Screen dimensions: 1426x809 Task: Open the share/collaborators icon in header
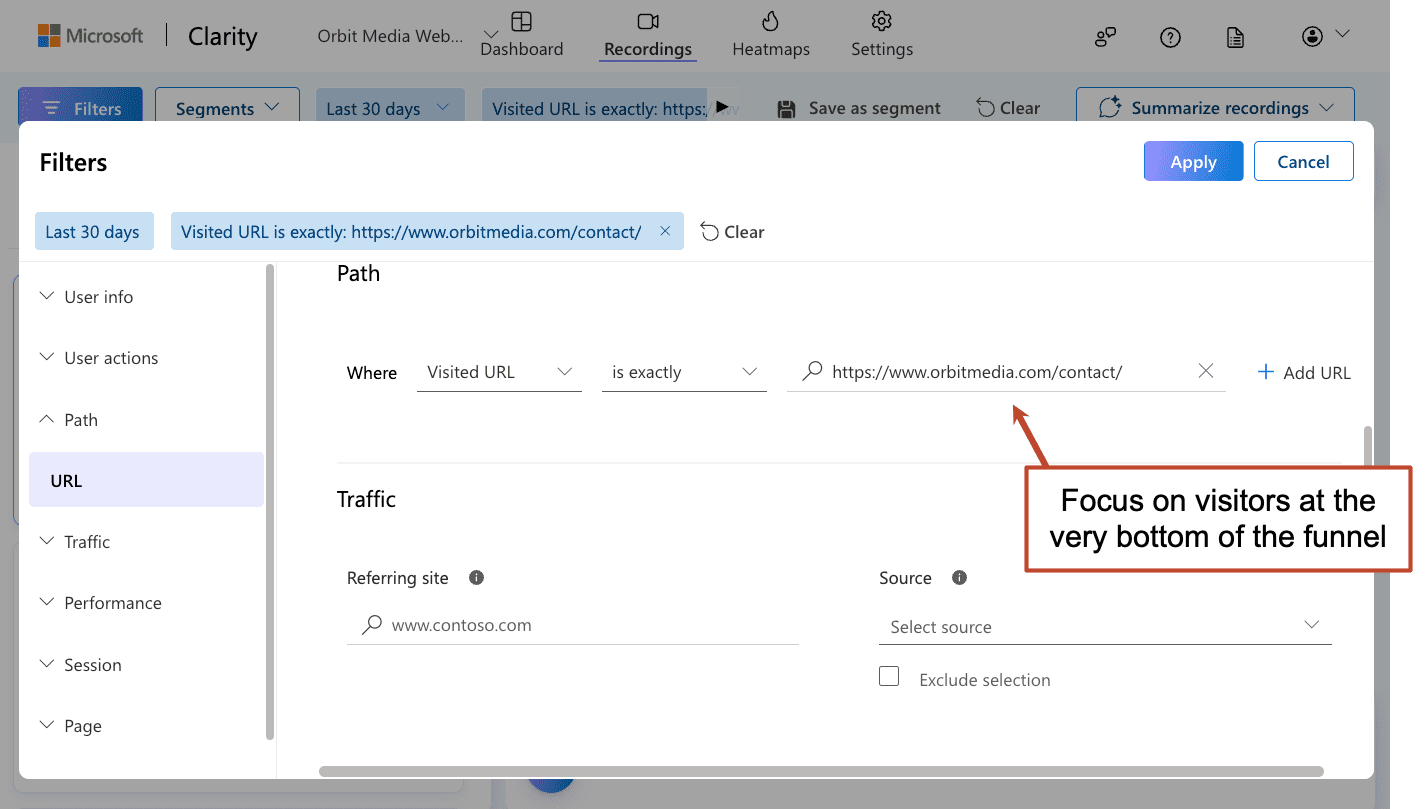click(1105, 37)
